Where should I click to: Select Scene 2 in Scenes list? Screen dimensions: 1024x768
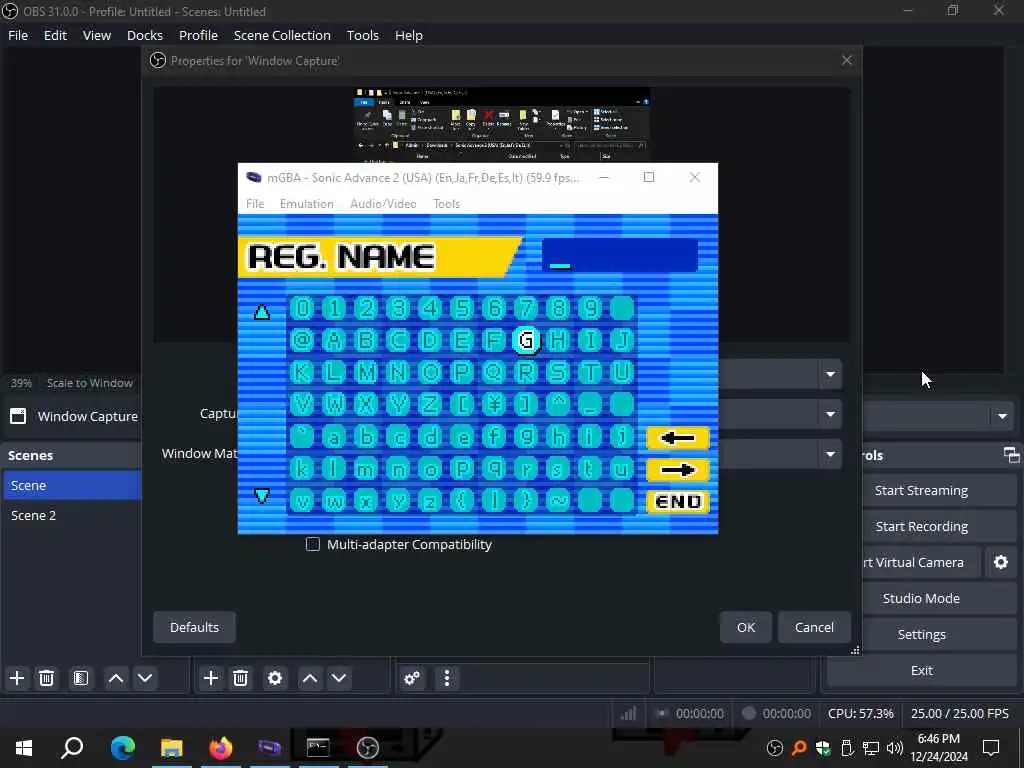tap(72, 515)
